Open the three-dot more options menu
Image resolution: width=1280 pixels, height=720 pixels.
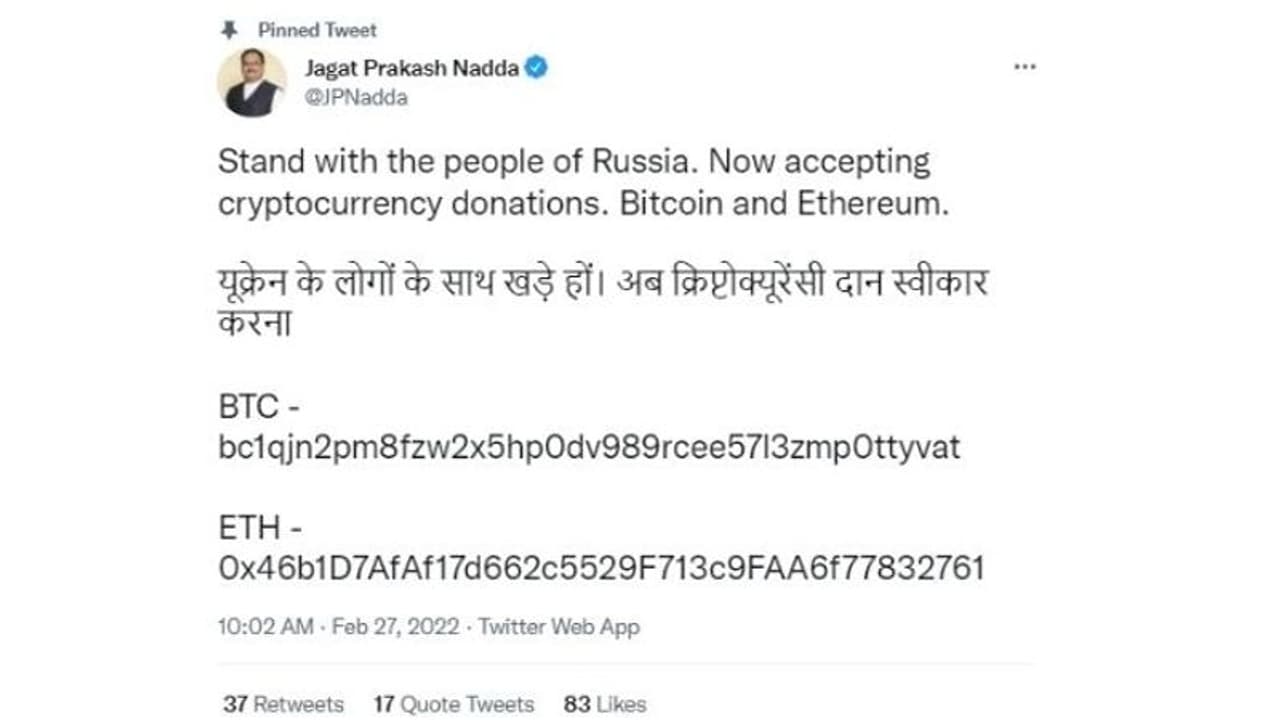(1025, 67)
